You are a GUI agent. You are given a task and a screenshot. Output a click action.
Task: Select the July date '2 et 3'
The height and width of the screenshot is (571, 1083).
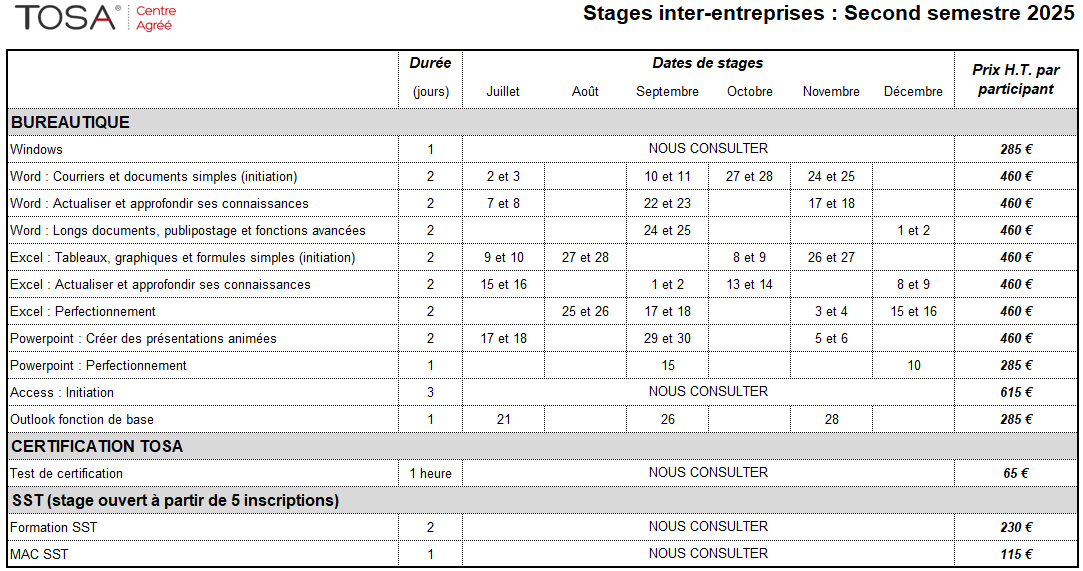(x=503, y=176)
